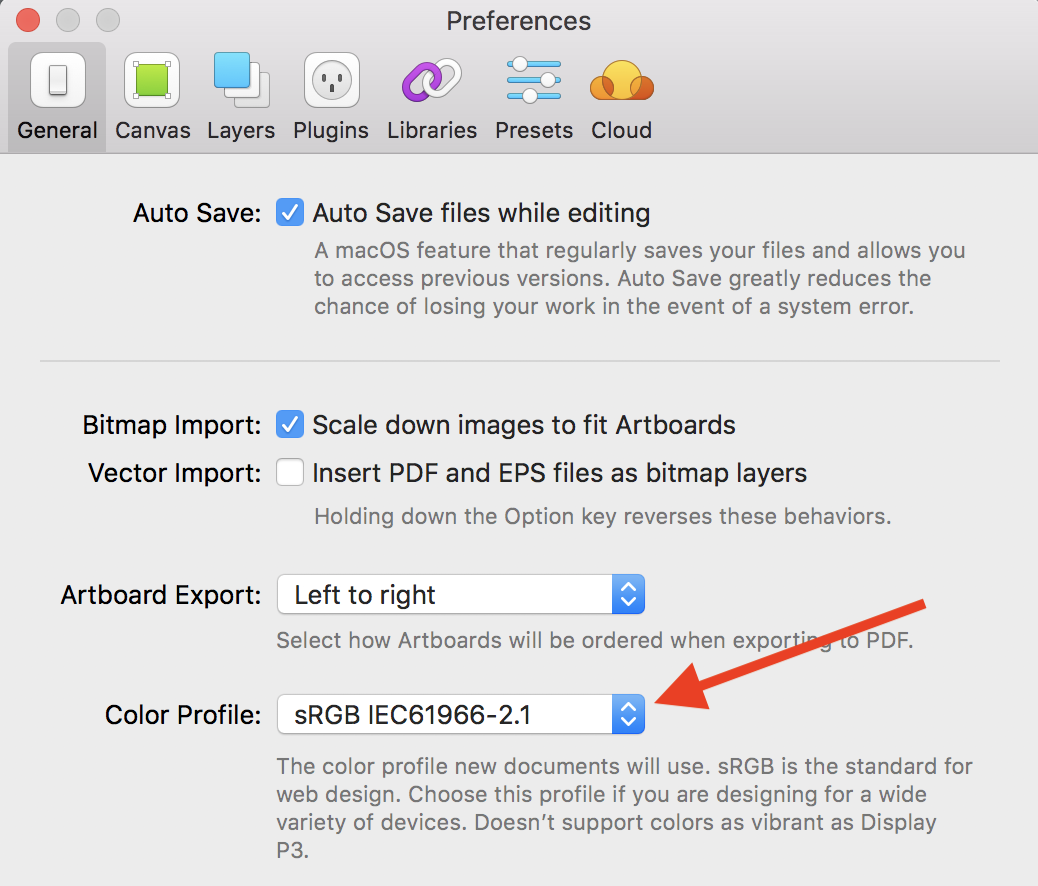Switch to the Layers preferences icon
The width and height of the screenshot is (1038, 886).
click(241, 95)
